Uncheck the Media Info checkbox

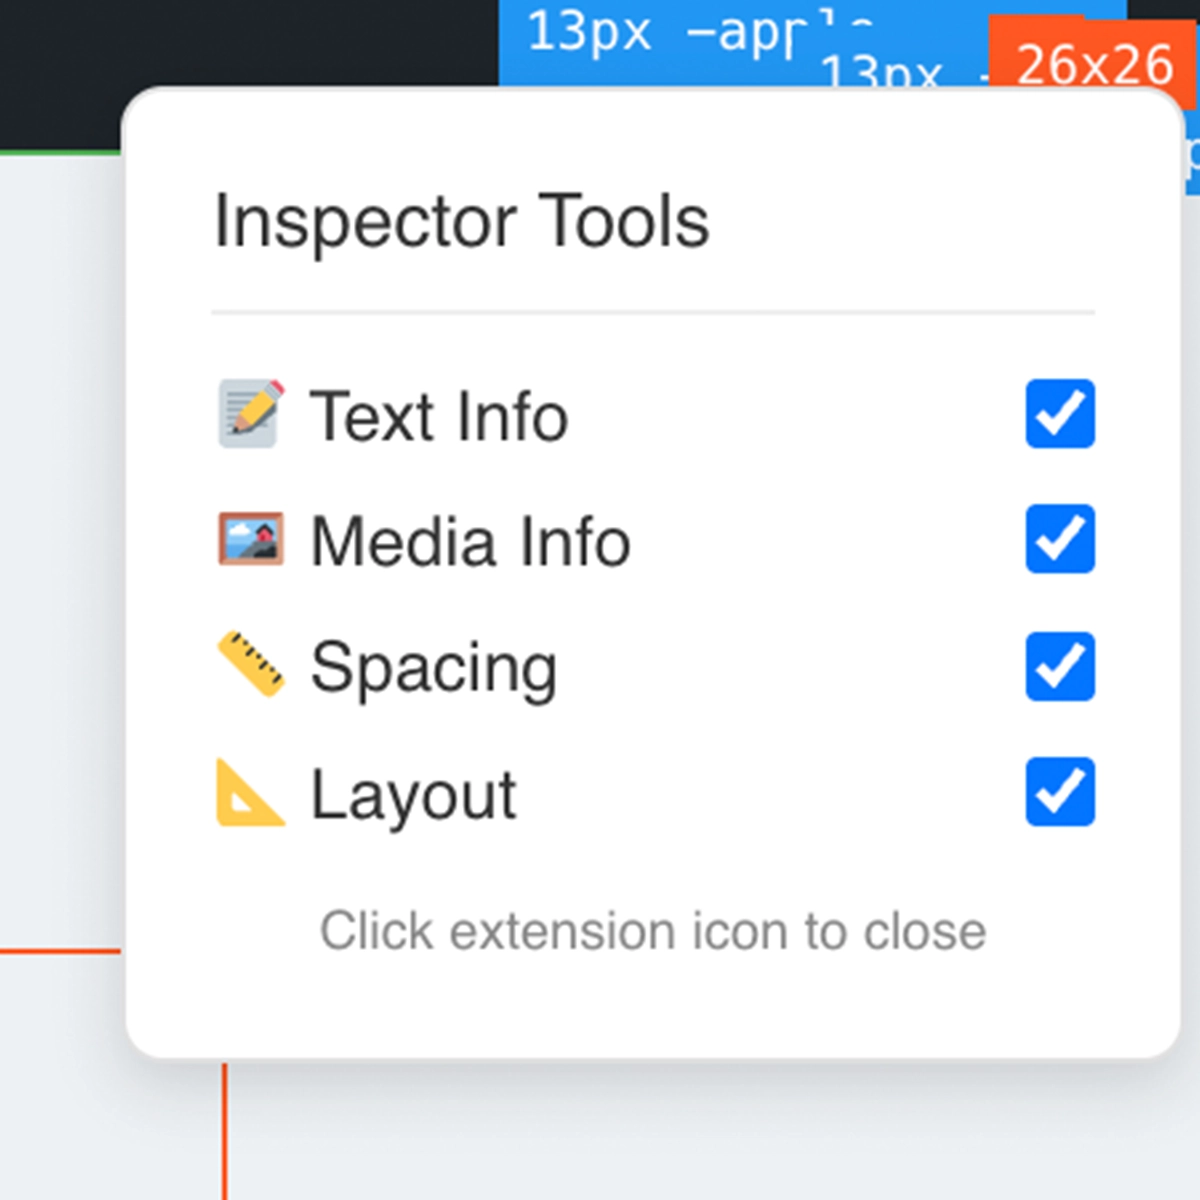tap(1059, 540)
